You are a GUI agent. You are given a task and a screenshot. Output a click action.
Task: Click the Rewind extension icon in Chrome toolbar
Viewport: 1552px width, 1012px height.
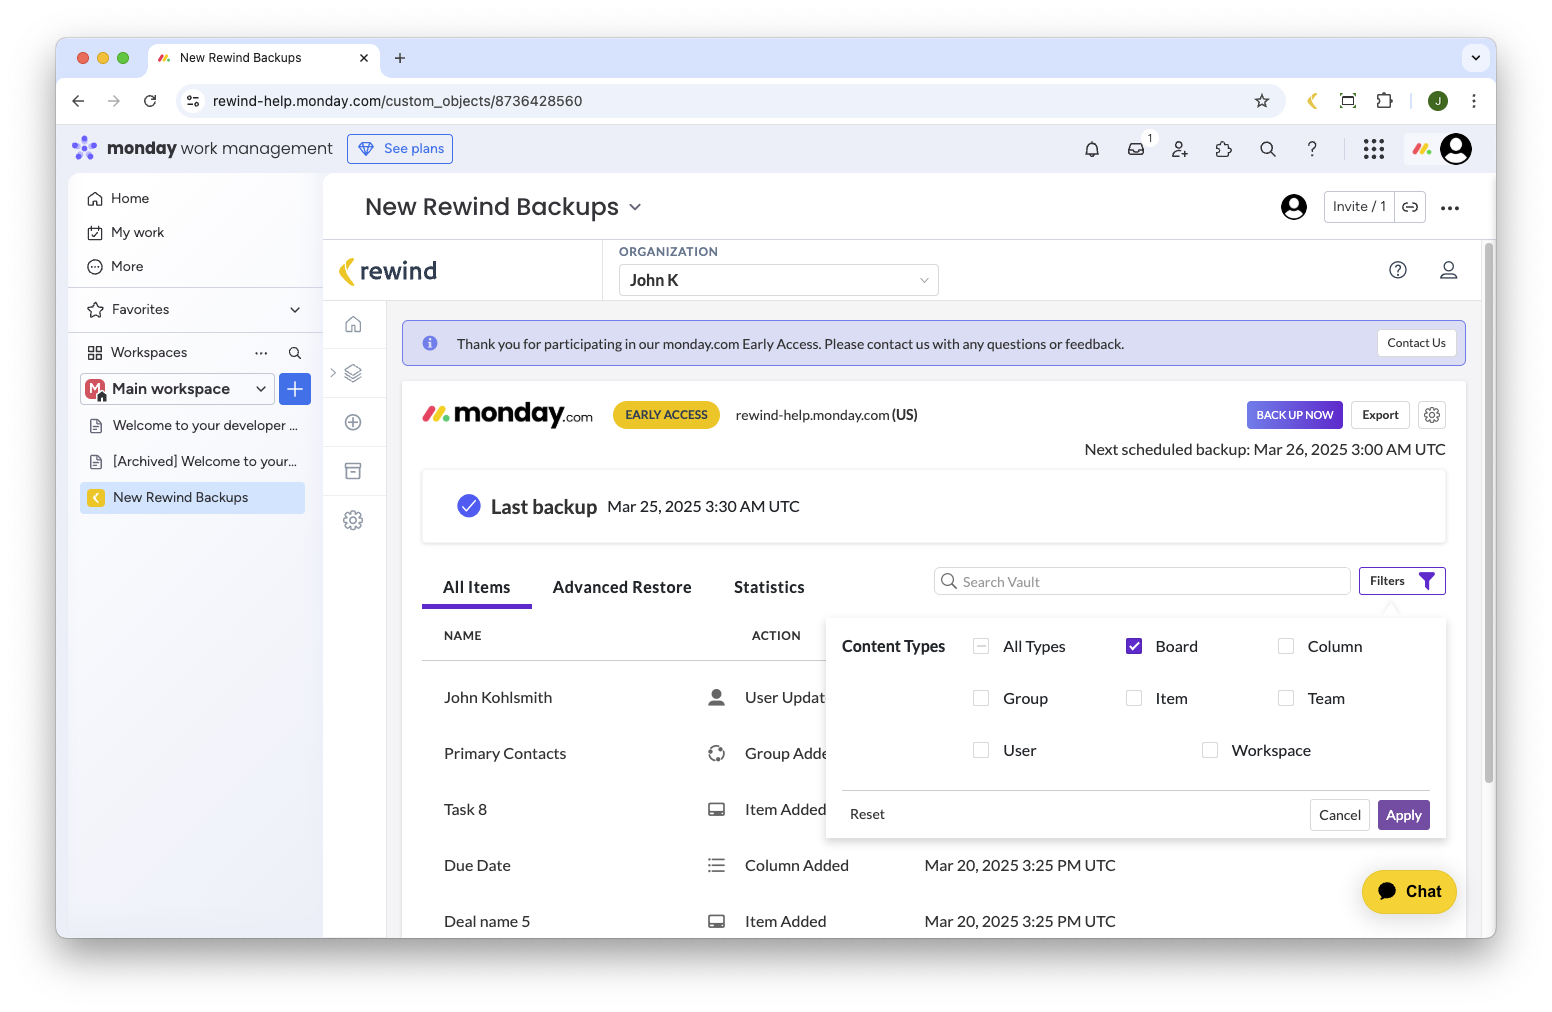pos(1312,101)
